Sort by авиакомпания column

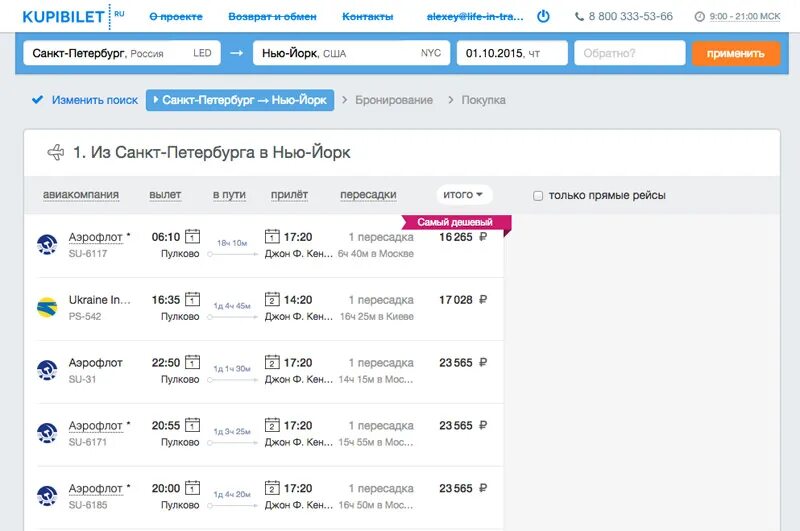point(81,195)
